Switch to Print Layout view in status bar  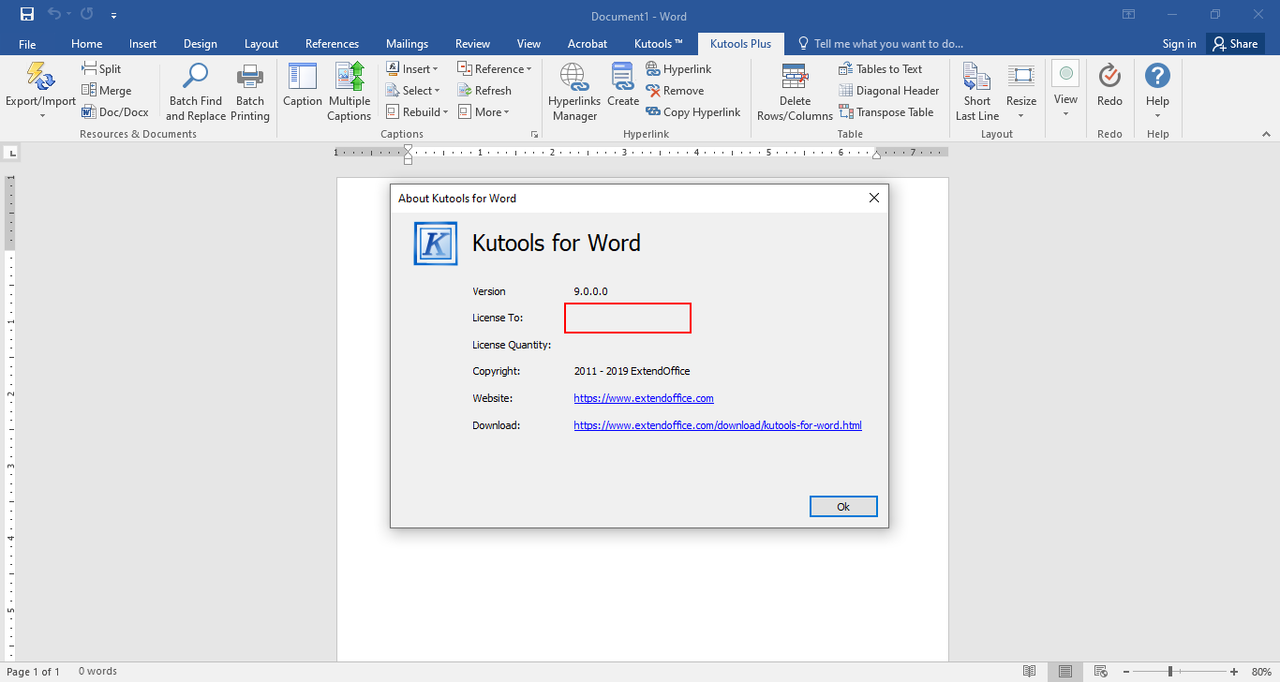(1065, 672)
